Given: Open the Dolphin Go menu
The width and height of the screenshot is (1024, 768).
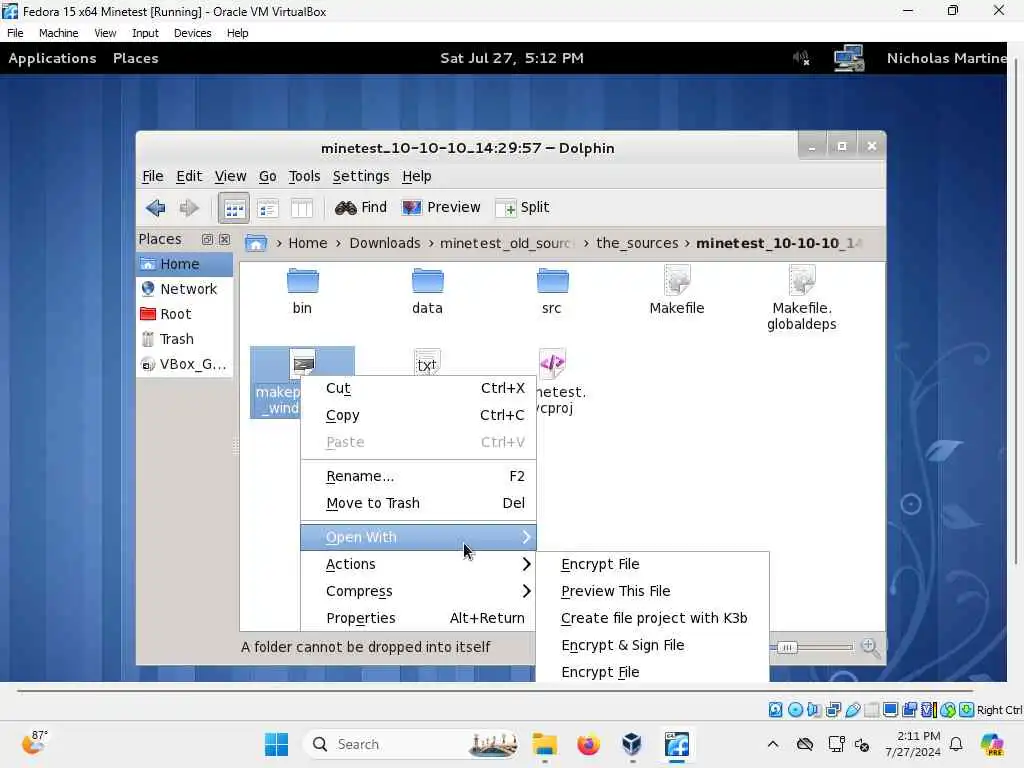Looking at the screenshot, I should pos(268,176).
